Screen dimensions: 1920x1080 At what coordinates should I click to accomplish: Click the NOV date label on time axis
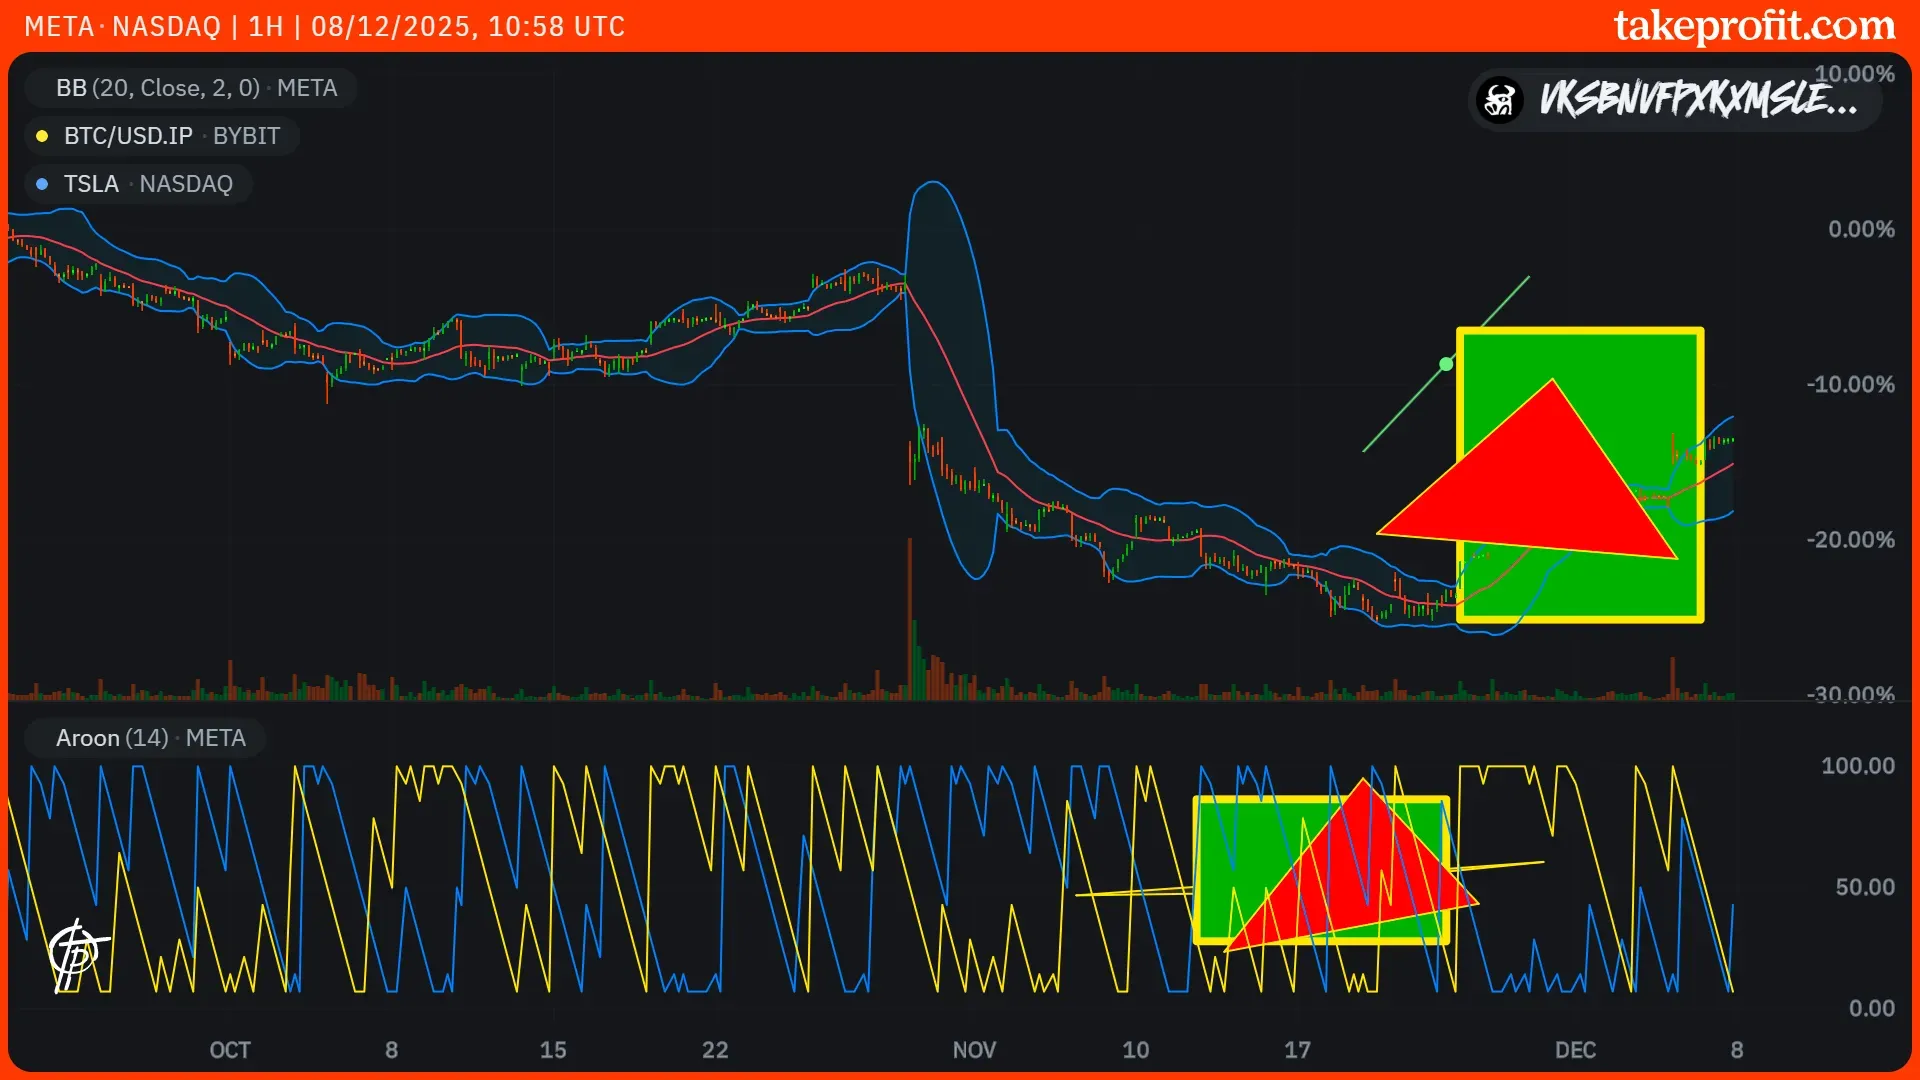pyautogui.click(x=973, y=1050)
